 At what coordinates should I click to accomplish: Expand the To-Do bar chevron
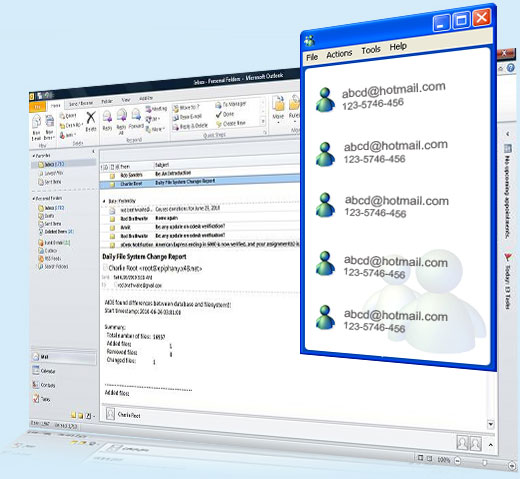click(508, 134)
